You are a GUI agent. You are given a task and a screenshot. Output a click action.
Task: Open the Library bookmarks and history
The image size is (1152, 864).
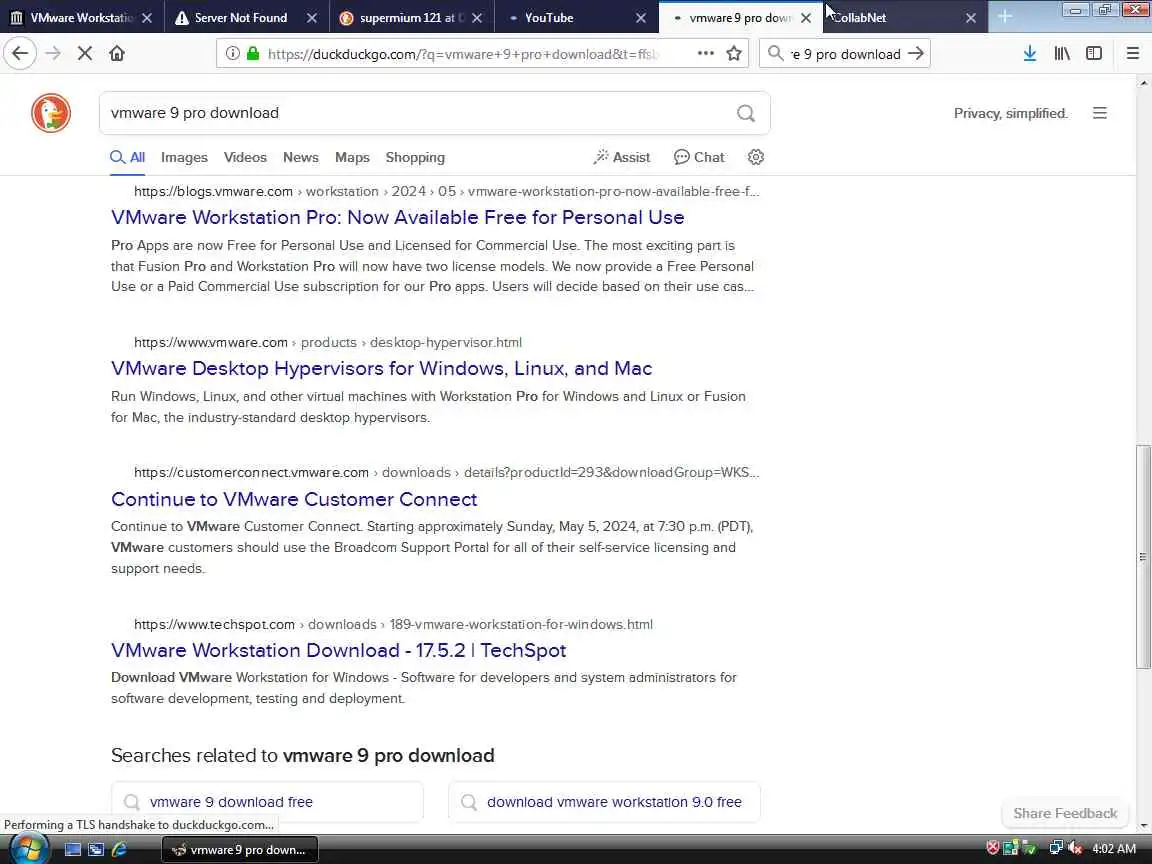tap(1062, 53)
